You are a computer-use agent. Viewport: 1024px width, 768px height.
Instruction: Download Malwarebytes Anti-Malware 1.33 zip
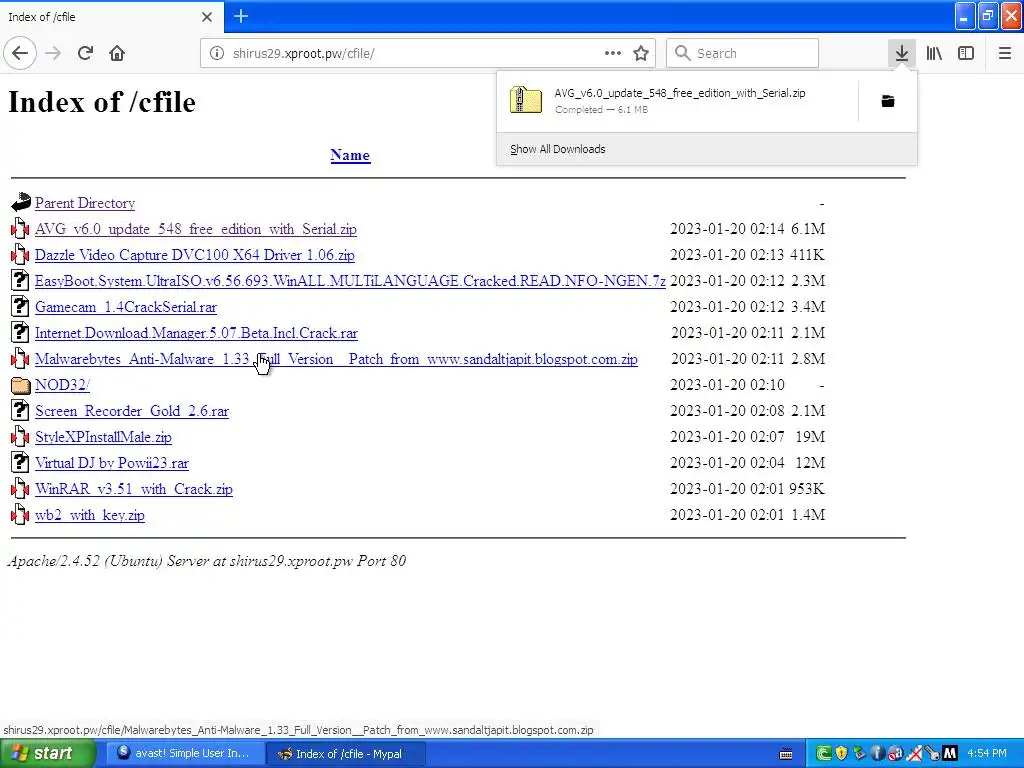336,359
